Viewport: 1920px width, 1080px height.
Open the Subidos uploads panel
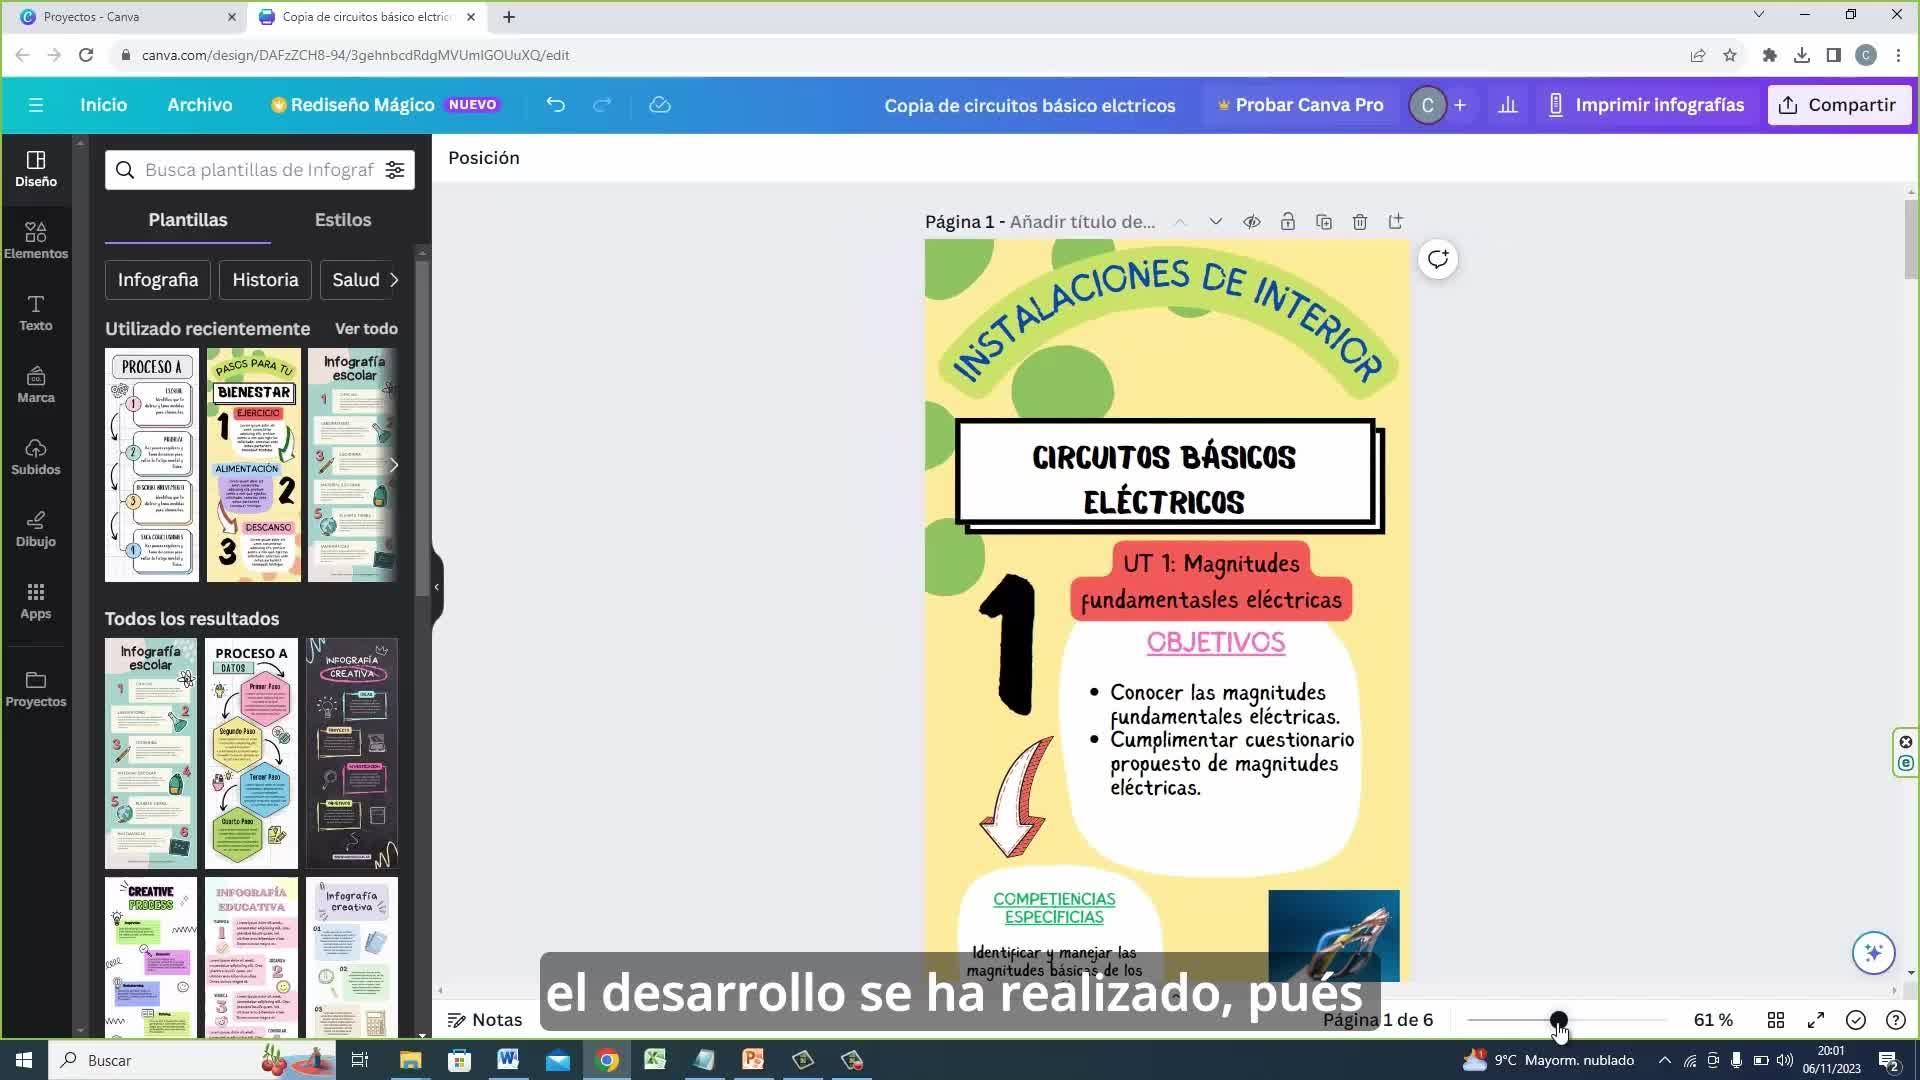[35, 456]
